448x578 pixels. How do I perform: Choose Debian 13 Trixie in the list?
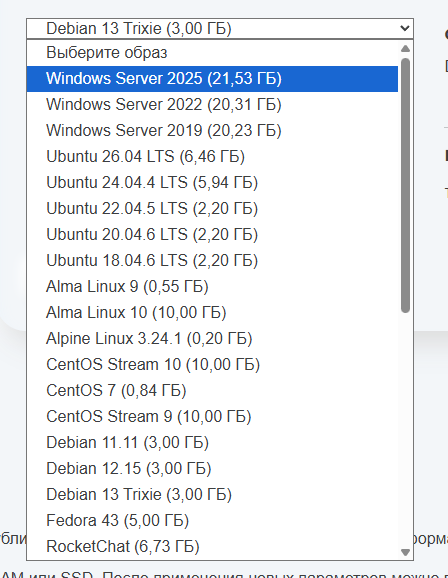212,494
